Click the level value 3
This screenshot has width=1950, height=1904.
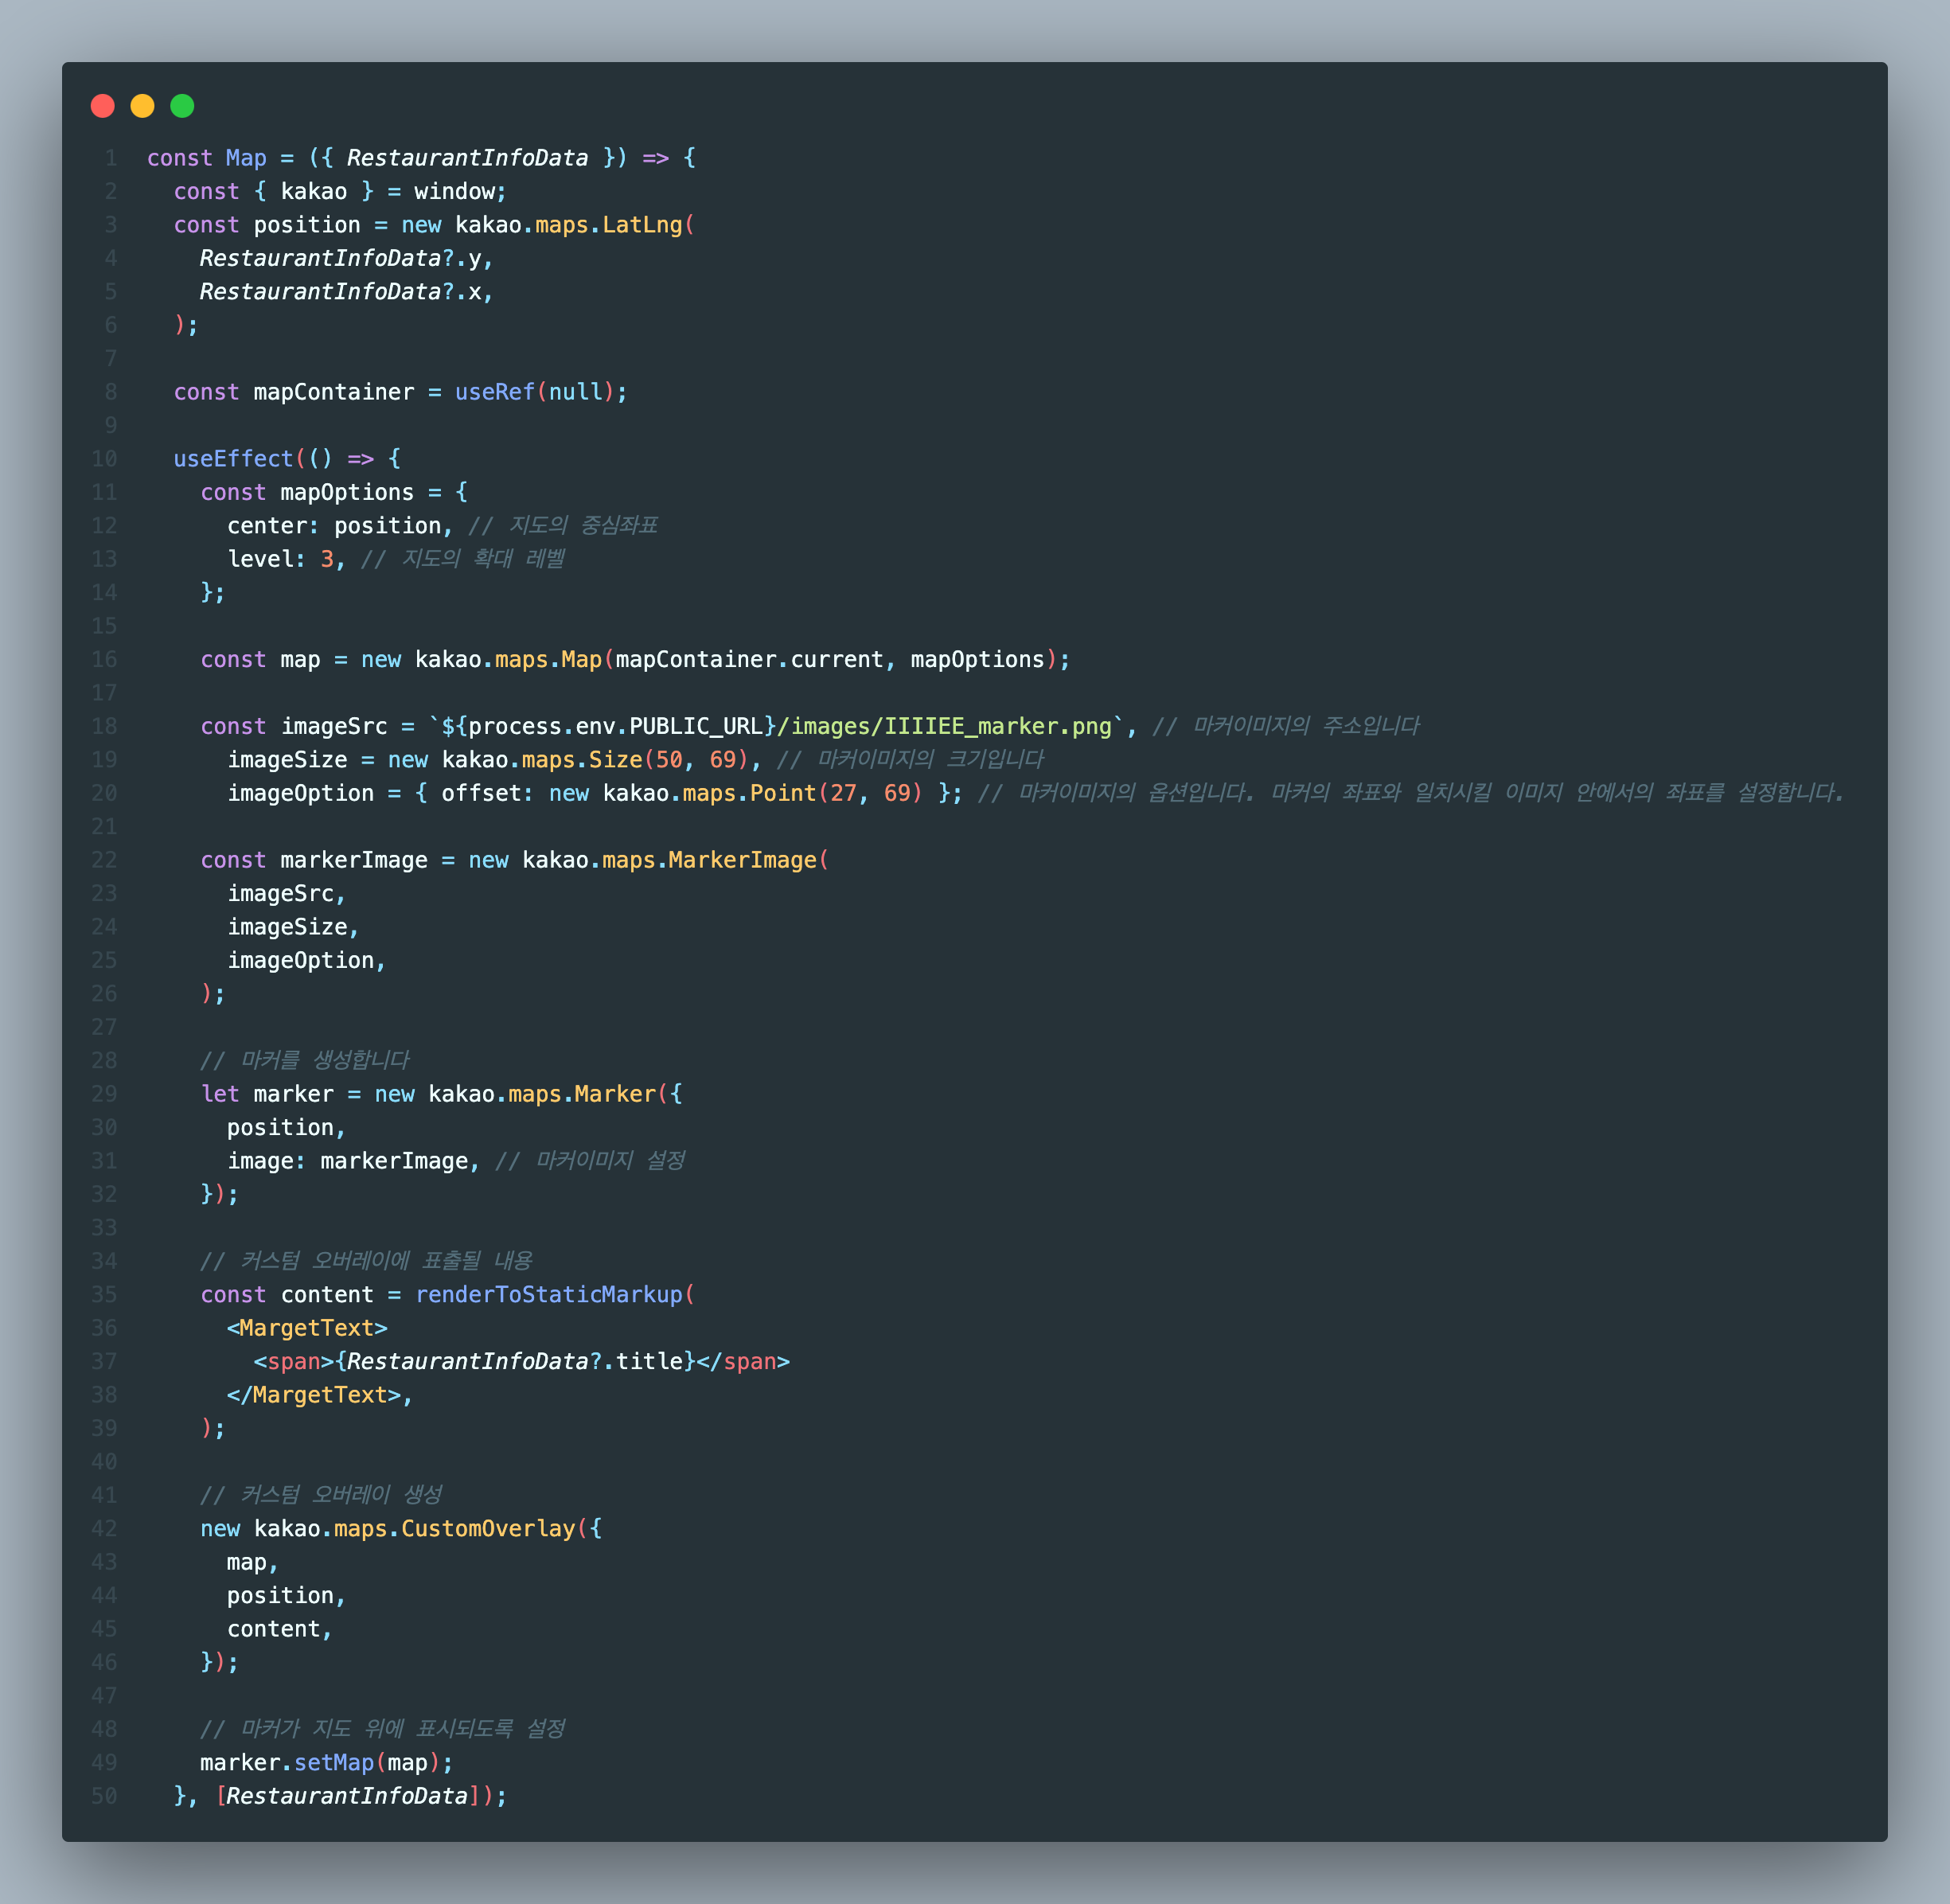[327, 559]
